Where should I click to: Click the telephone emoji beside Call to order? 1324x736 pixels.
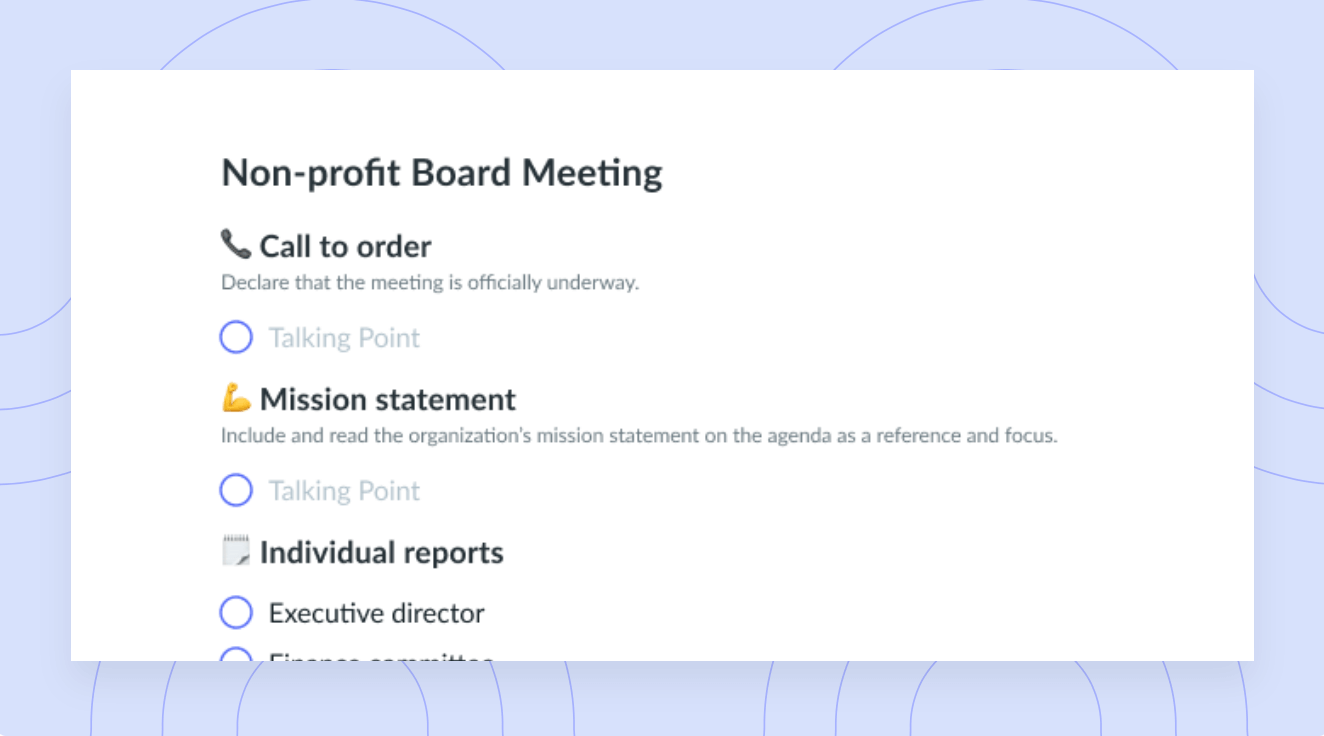click(x=236, y=244)
